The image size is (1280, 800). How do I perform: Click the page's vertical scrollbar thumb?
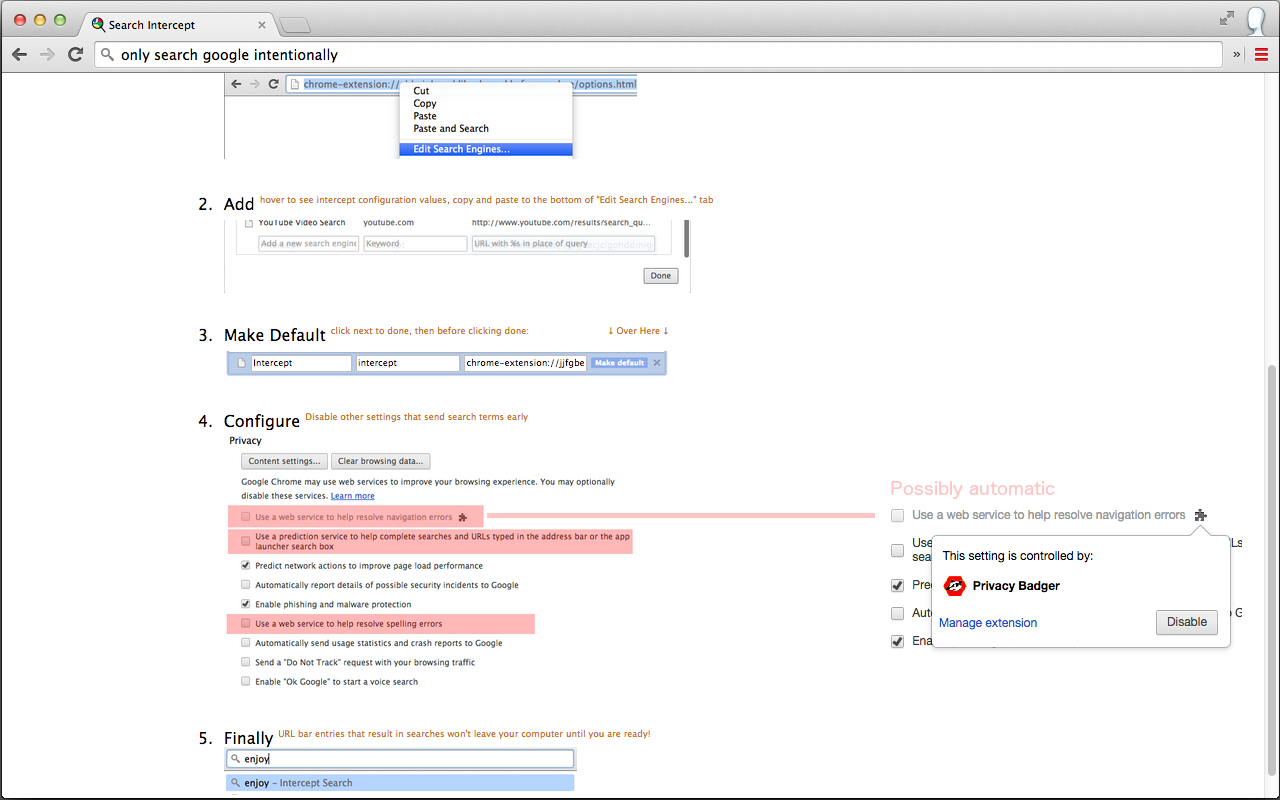coord(1273,570)
